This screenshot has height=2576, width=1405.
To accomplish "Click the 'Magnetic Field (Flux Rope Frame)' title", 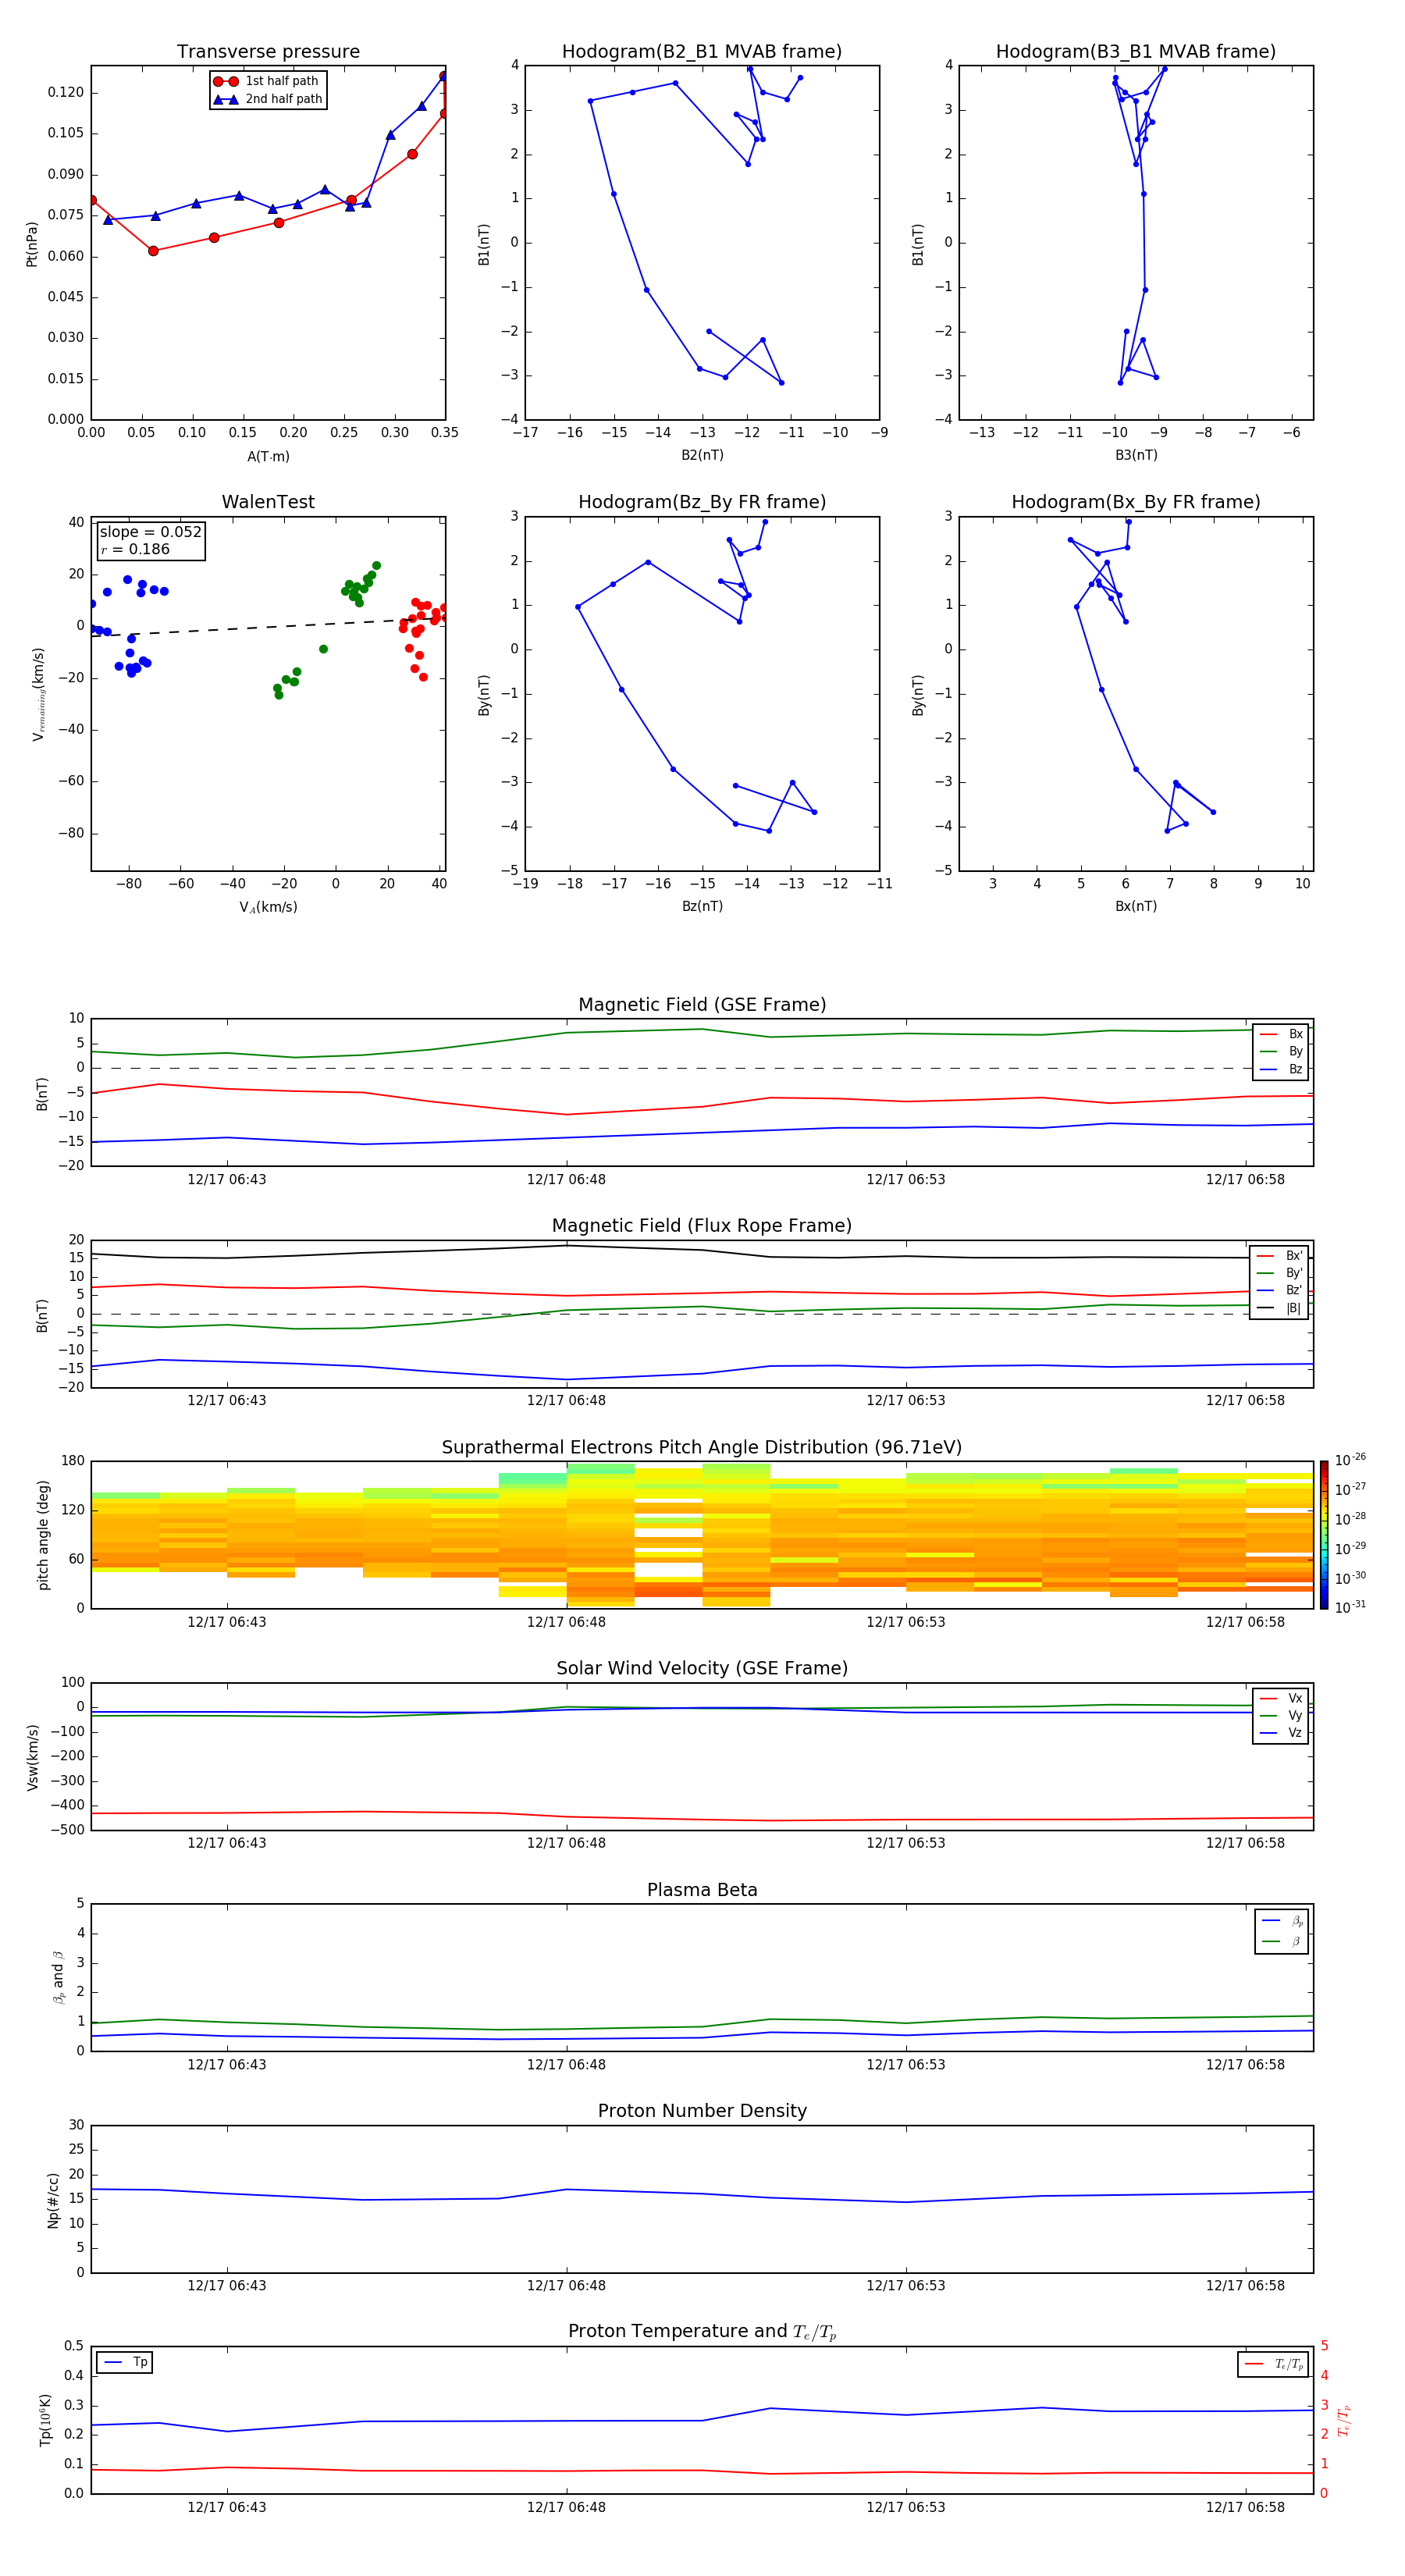I will coord(702,1226).
